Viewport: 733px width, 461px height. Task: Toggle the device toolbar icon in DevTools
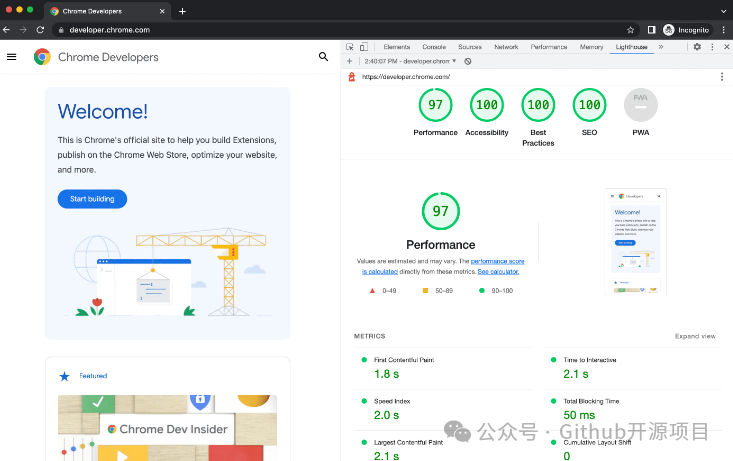click(x=364, y=47)
